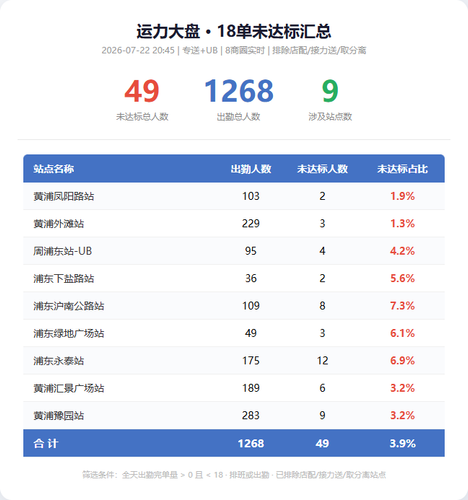468x500 pixels.
Task: Click the large red 49 summary figure
Action: [x=142, y=91]
